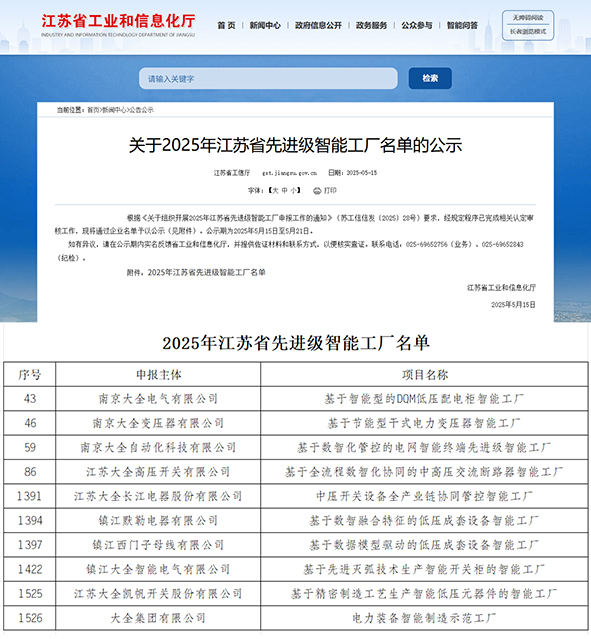Viewport: 591px width, 639px height.
Task: Select the cell 江苏大全长江电器股份有限公司
Action: (x=159, y=496)
